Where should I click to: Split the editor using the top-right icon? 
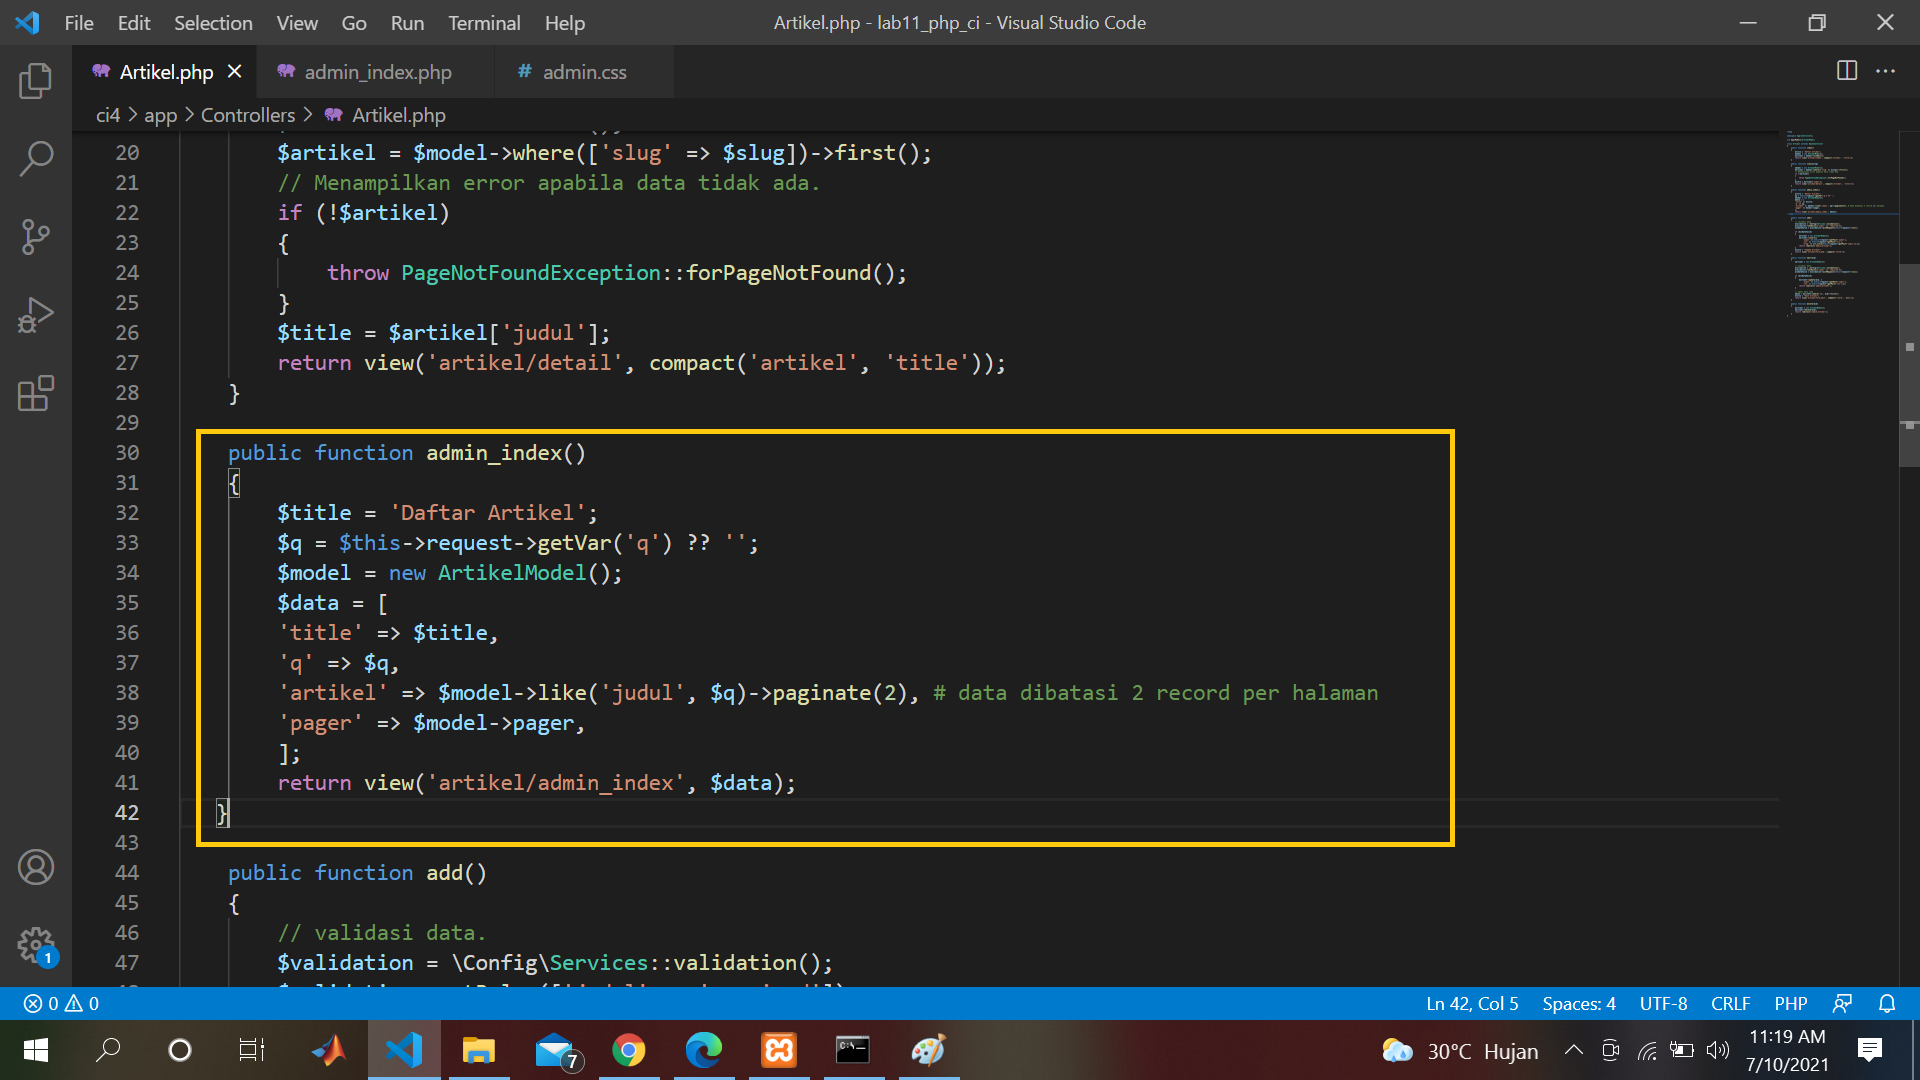tap(1845, 71)
